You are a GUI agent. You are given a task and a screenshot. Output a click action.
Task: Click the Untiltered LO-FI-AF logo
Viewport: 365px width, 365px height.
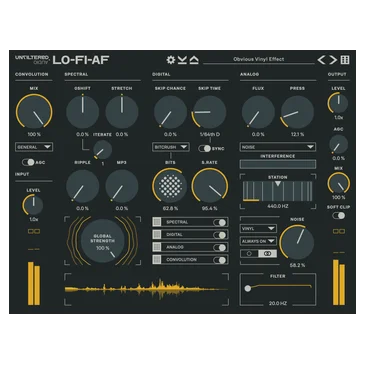(x=62, y=60)
